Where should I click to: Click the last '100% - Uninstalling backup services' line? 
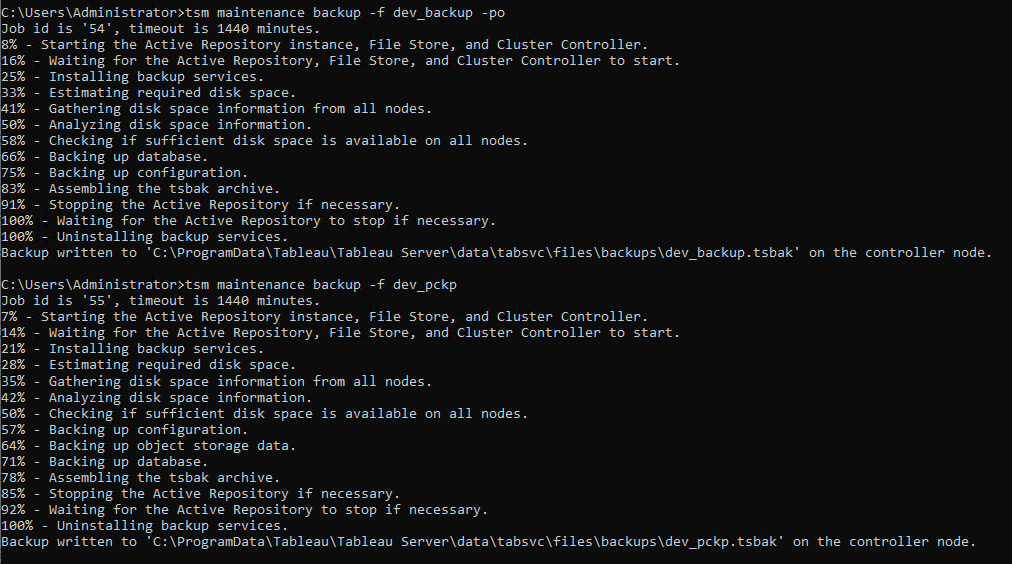click(145, 526)
